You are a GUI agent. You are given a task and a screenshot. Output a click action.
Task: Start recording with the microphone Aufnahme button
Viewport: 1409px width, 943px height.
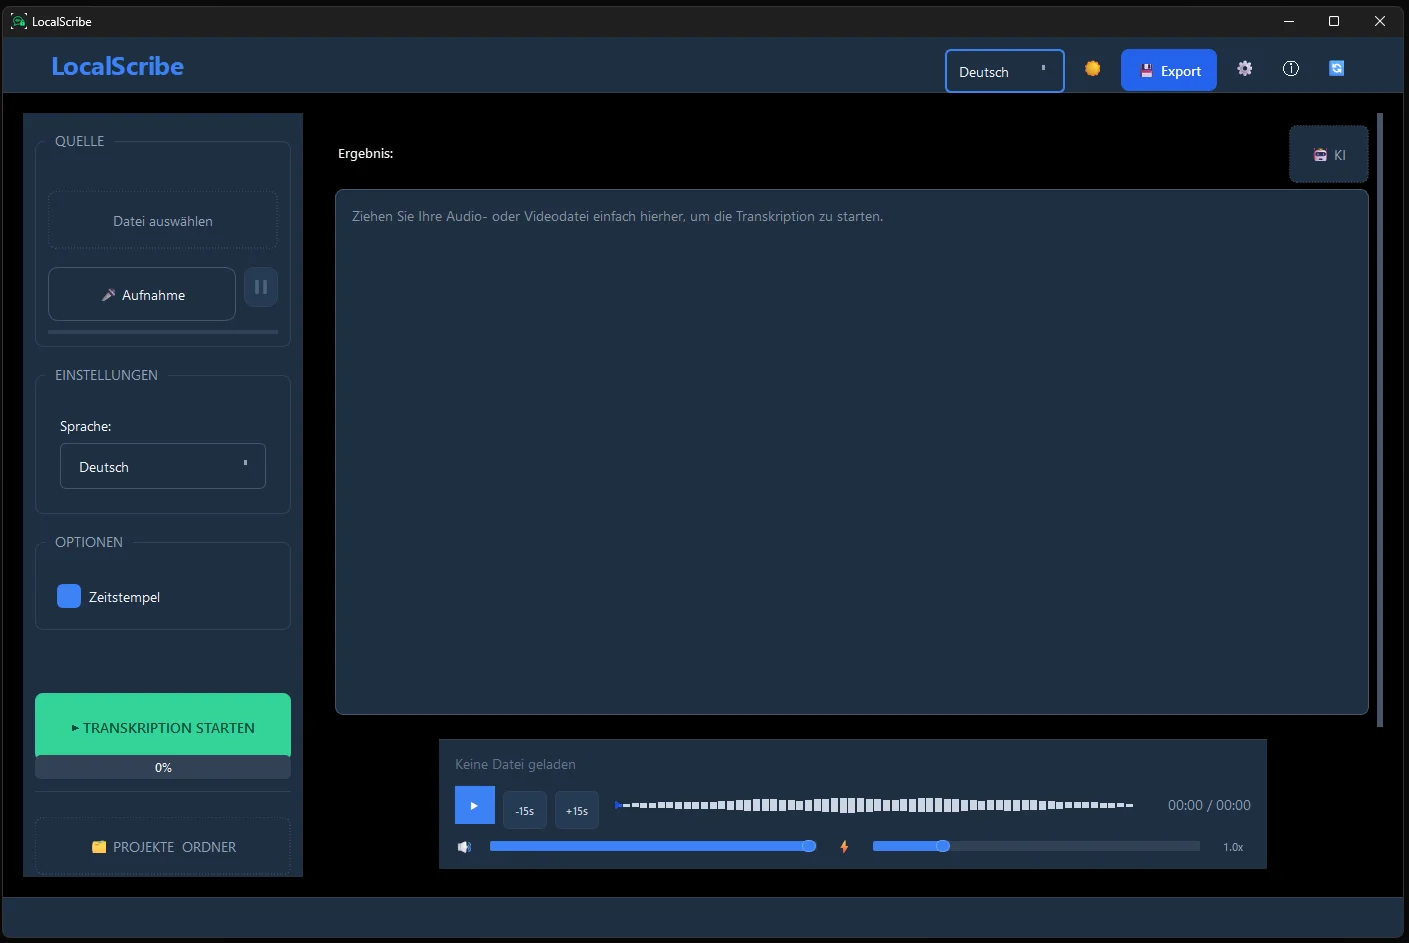point(141,294)
